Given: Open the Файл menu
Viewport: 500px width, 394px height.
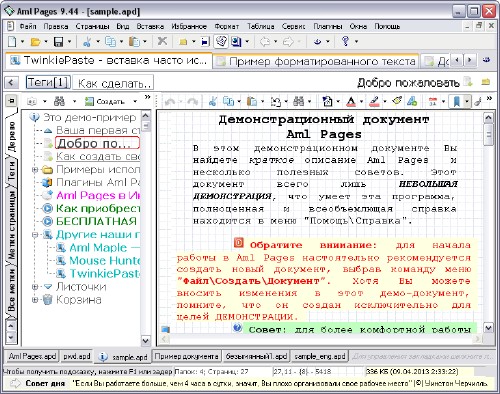Looking at the screenshot, I should (28, 26).
